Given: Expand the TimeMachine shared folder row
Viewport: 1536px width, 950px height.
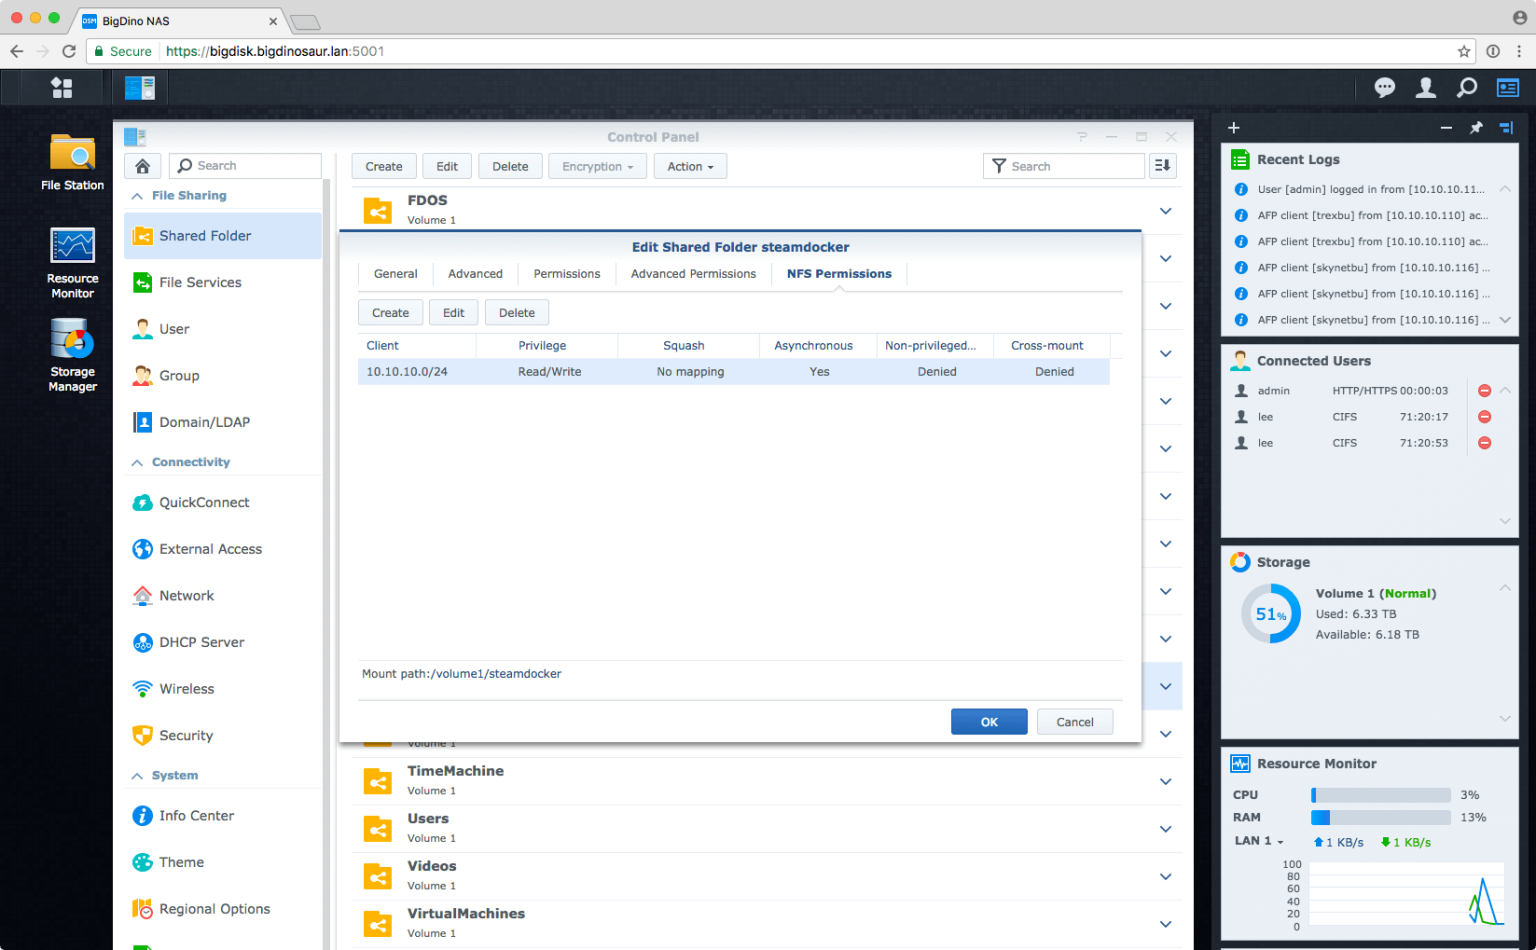Looking at the screenshot, I should [1164, 781].
